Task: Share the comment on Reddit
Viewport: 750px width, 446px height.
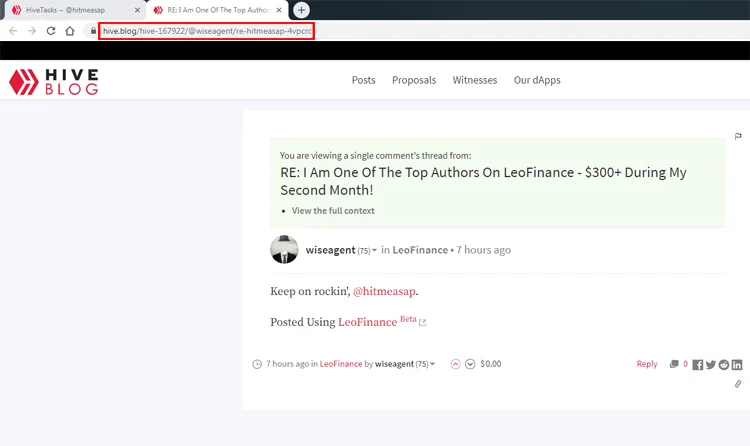Action: 724,365
